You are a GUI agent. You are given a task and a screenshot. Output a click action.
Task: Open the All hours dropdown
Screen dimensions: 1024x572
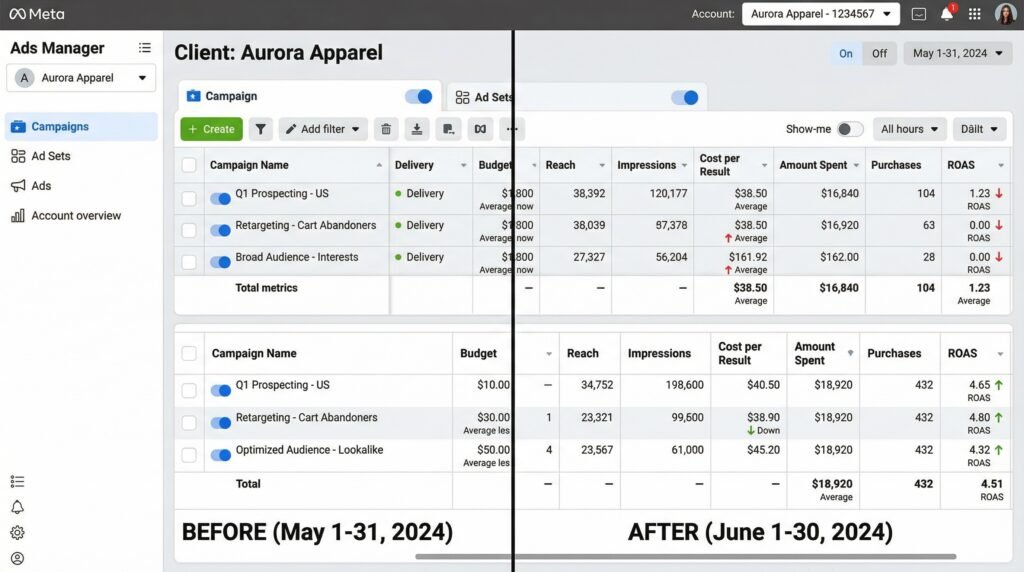(909, 129)
